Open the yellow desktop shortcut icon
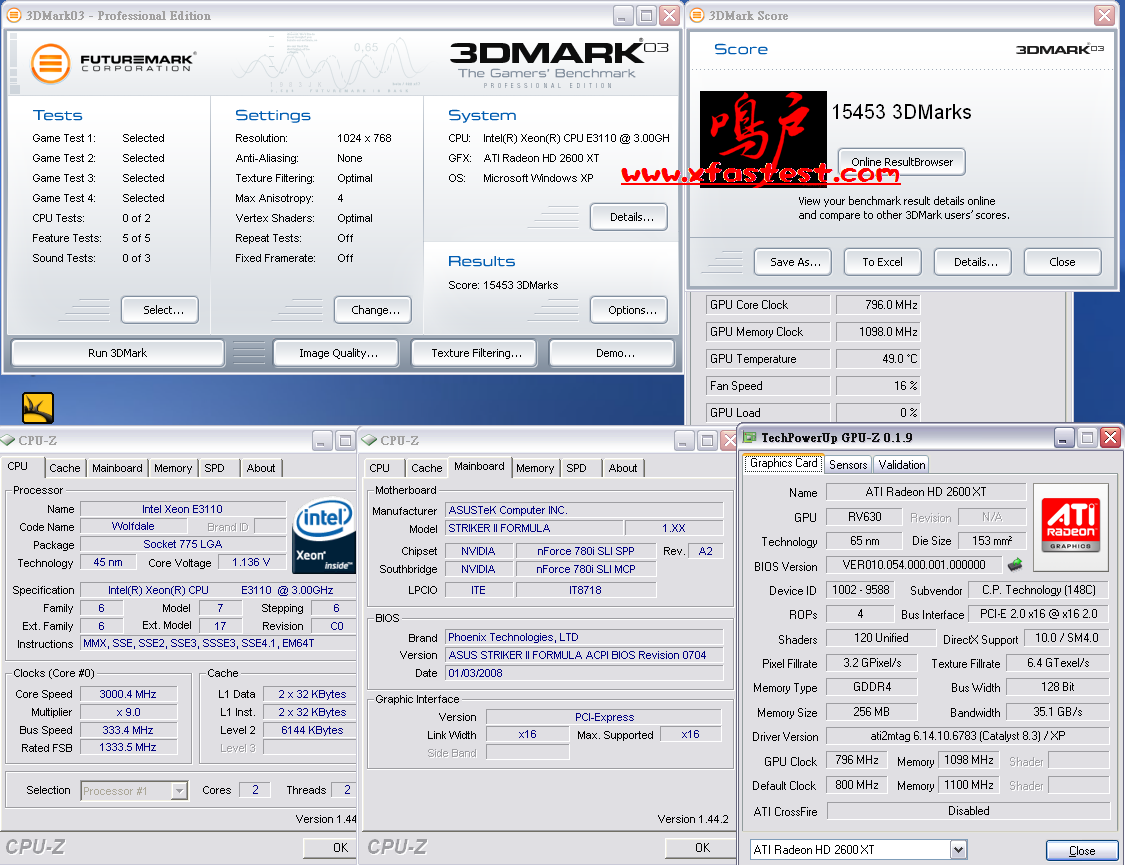The height and width of the screenshot is (865, 1125). tap(38, 407)
